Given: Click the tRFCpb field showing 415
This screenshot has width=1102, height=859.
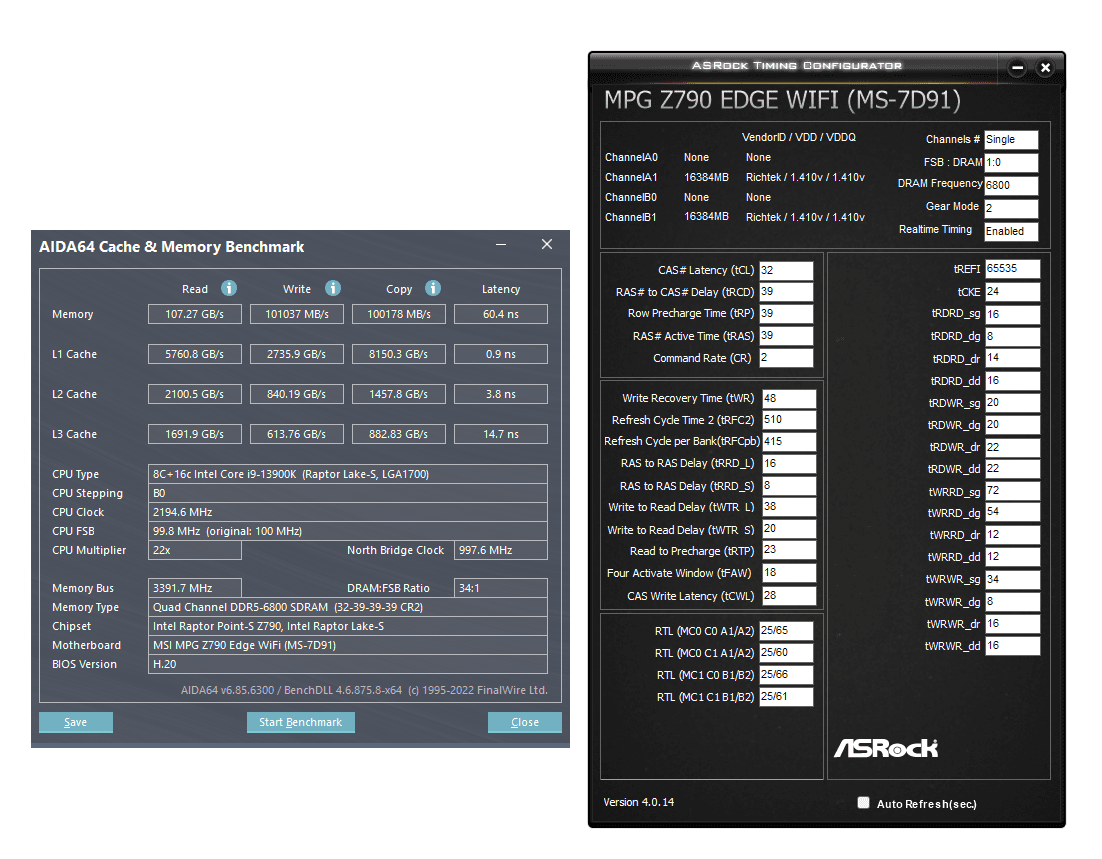Looking at the screenshot, I should click(x=789, y=441).
